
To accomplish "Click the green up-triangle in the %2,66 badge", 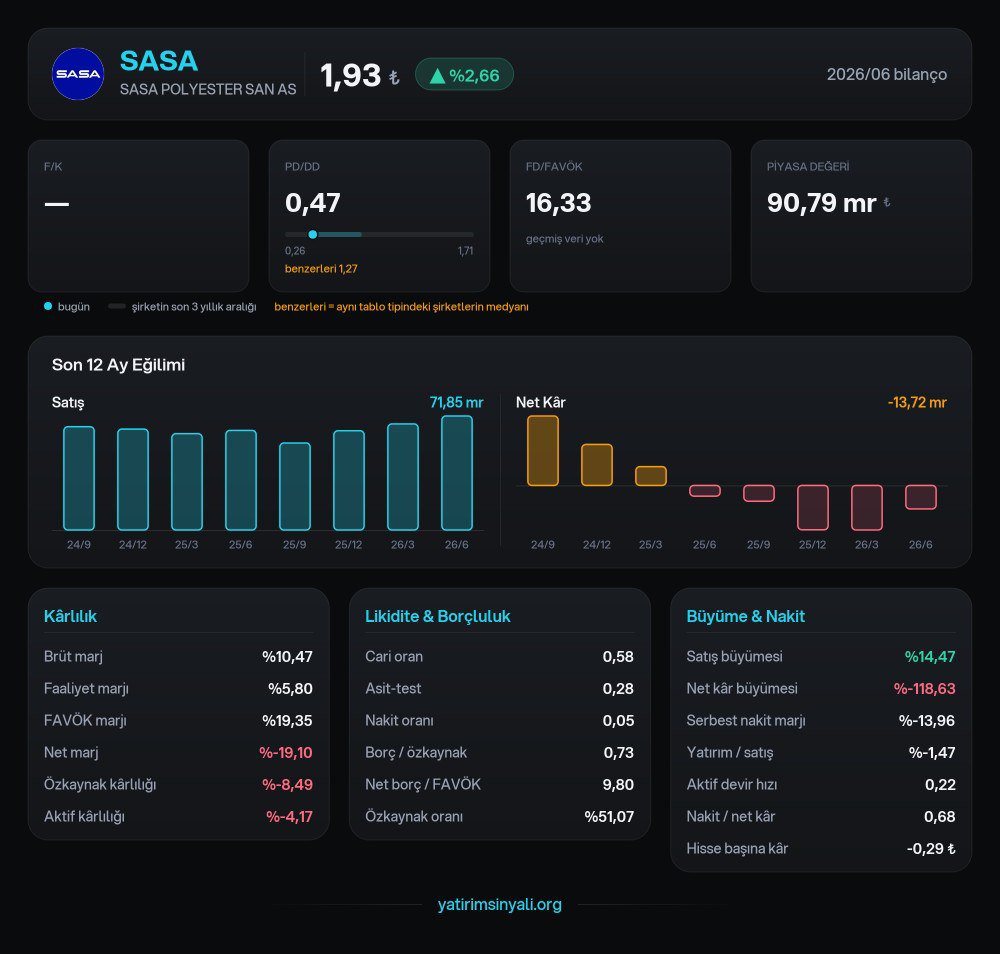I will coord(438,76).
